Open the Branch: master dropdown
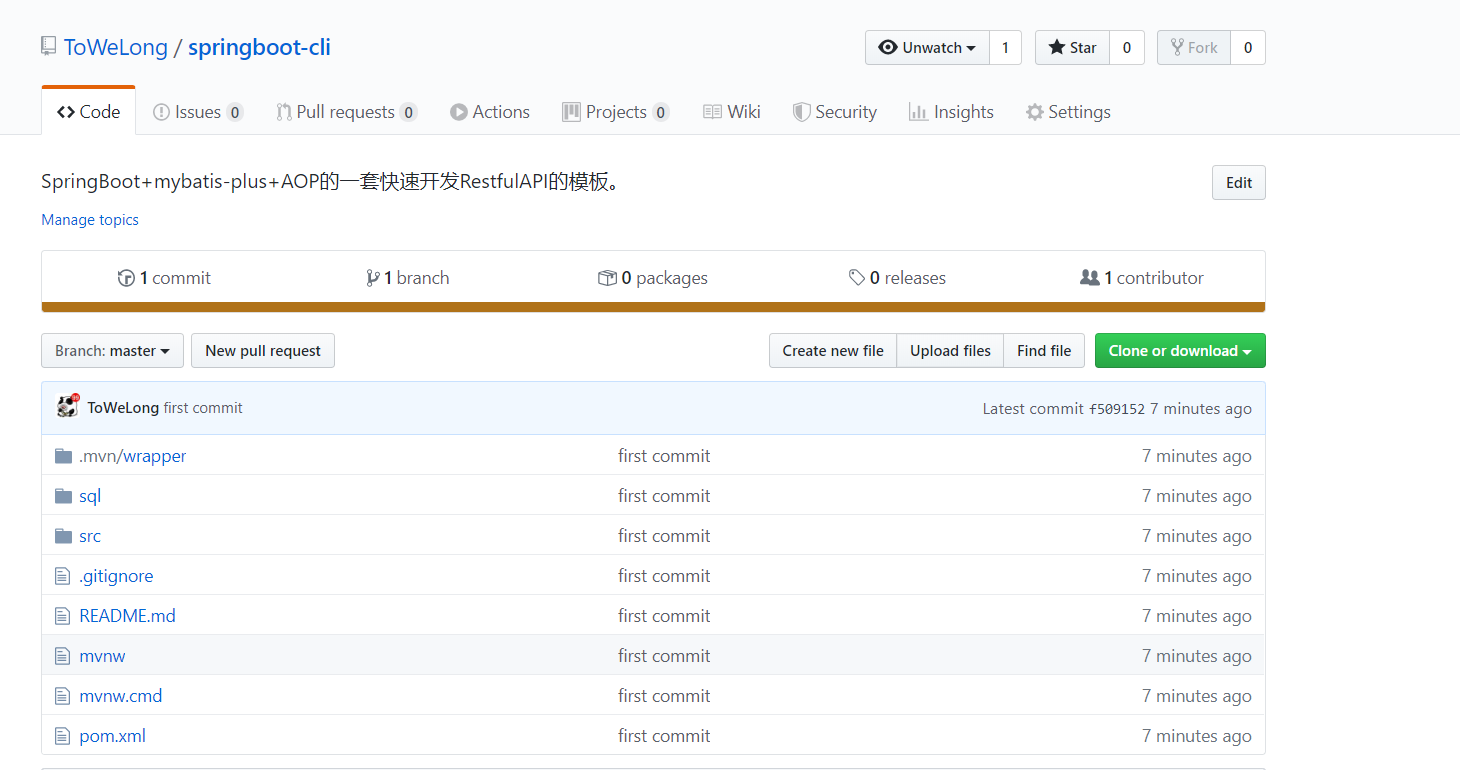Image resolution: width=1460 pixels, height=770 pixels. (x=112, y=351)
